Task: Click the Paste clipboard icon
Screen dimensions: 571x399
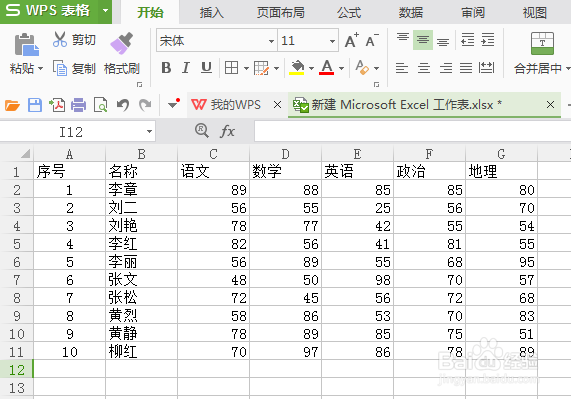Action: click(x=26, y=45)
